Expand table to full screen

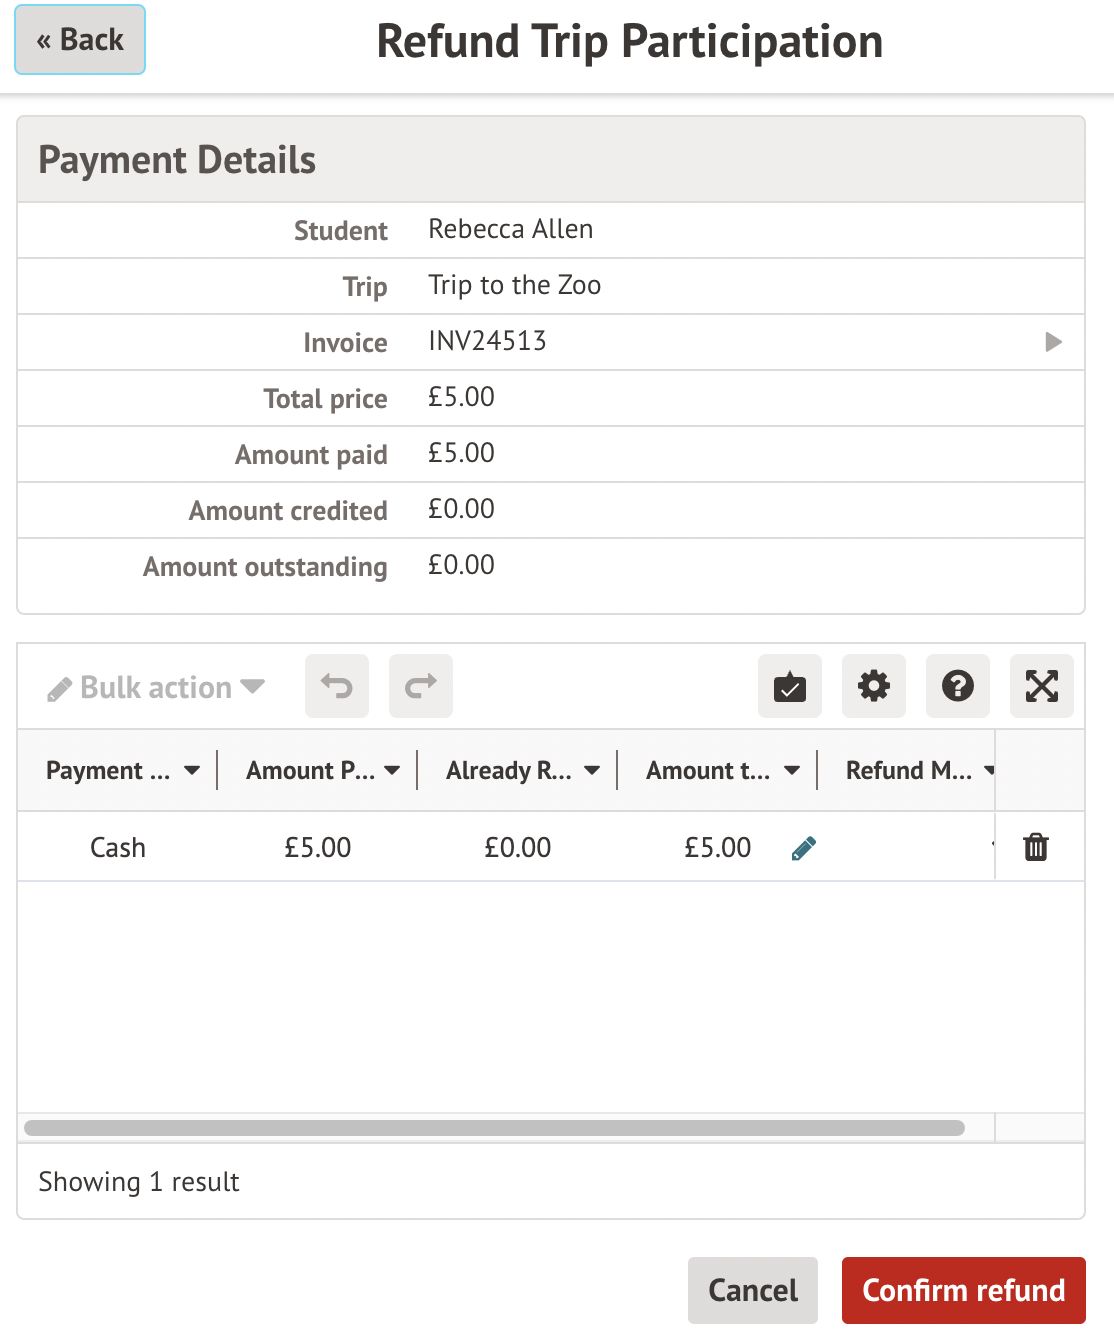1042,686
